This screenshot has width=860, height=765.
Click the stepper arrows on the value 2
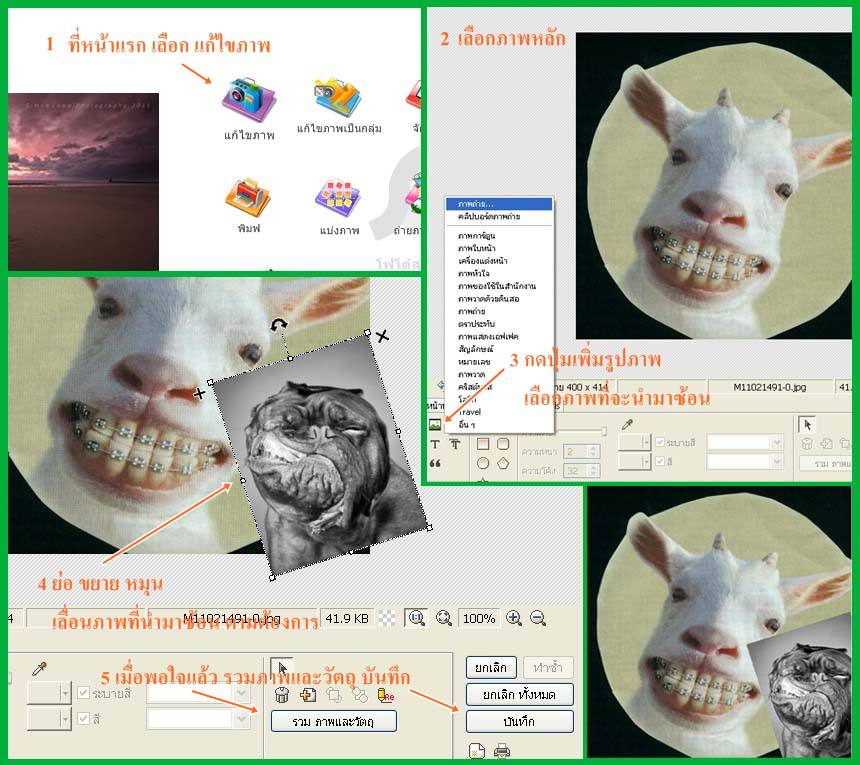click(x=593, y=451)
